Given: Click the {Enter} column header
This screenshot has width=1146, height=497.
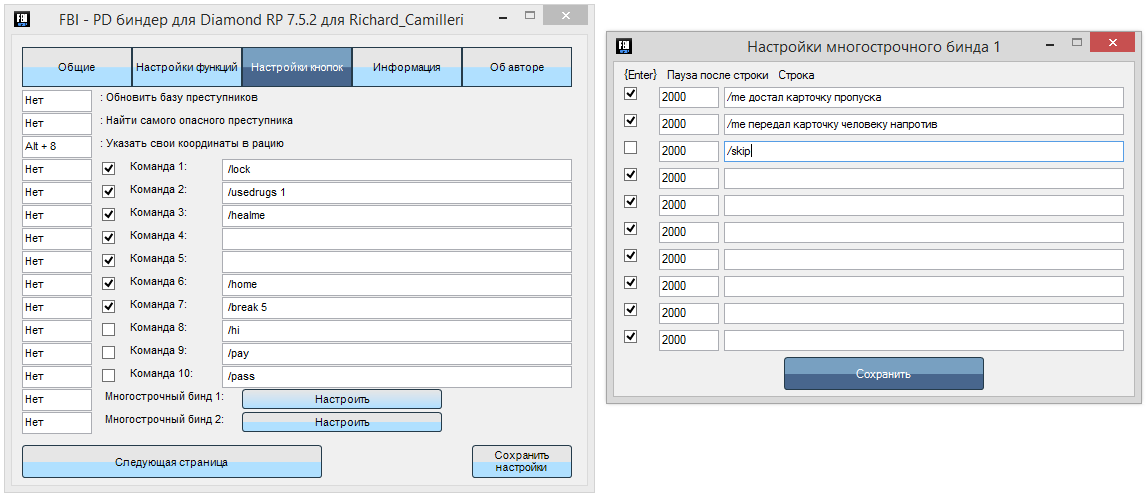Looking at the screenshot, I should [641, 75].
